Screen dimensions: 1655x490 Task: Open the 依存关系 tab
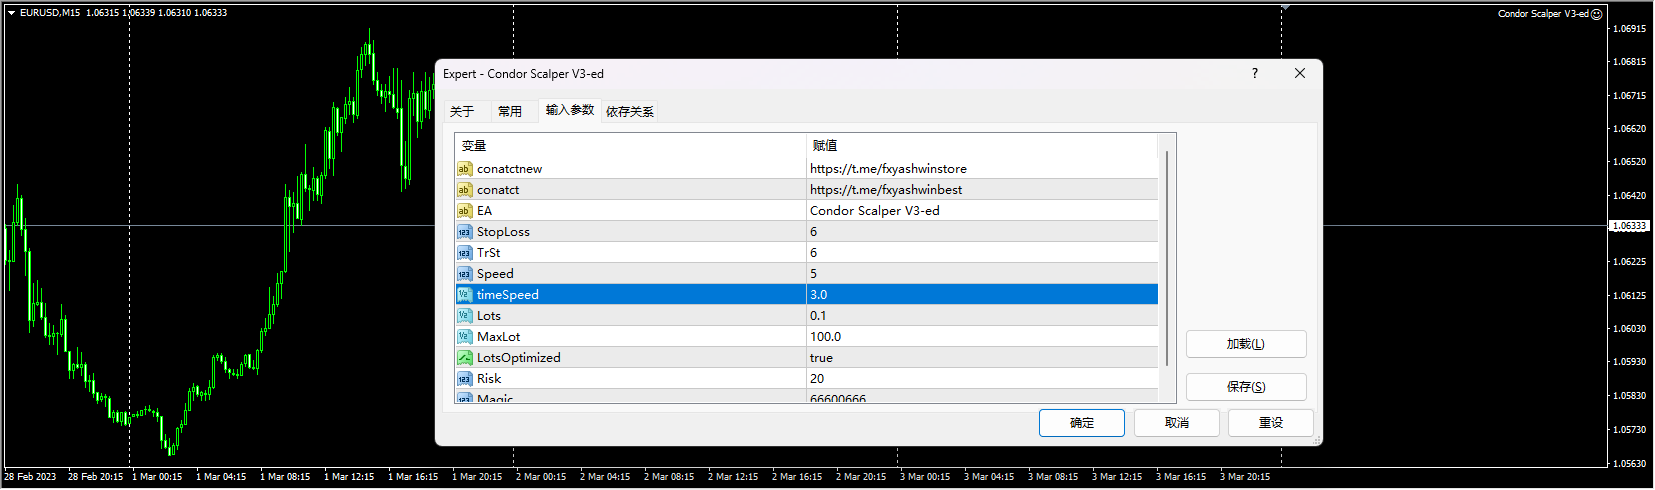(630, 111)
